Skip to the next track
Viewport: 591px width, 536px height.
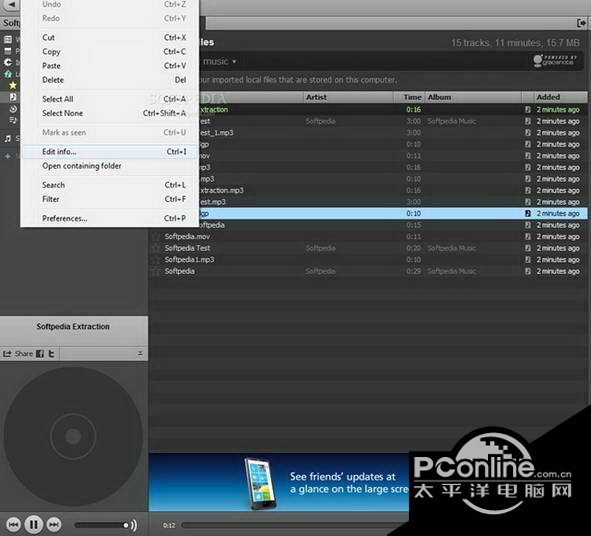[54, 524]
